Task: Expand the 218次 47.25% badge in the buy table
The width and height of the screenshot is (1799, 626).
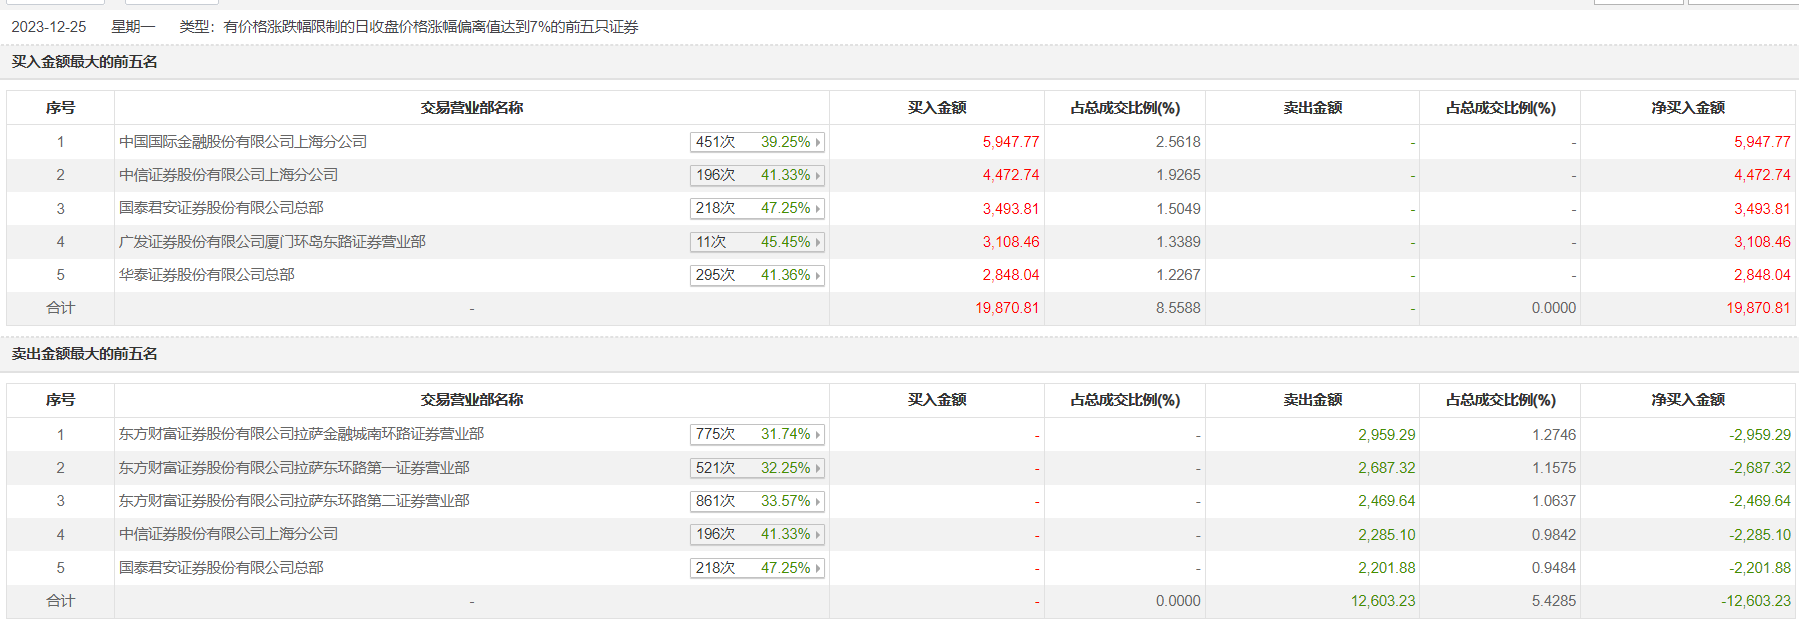Action: click(818, 209)
